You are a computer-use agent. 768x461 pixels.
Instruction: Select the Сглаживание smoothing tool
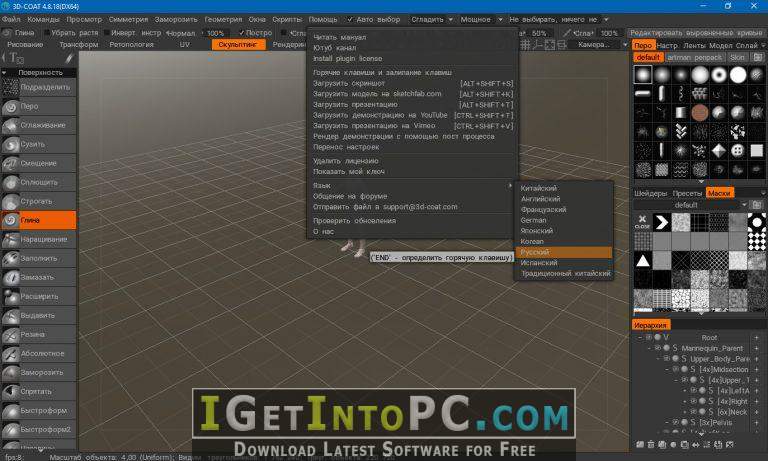click(38, 125)
